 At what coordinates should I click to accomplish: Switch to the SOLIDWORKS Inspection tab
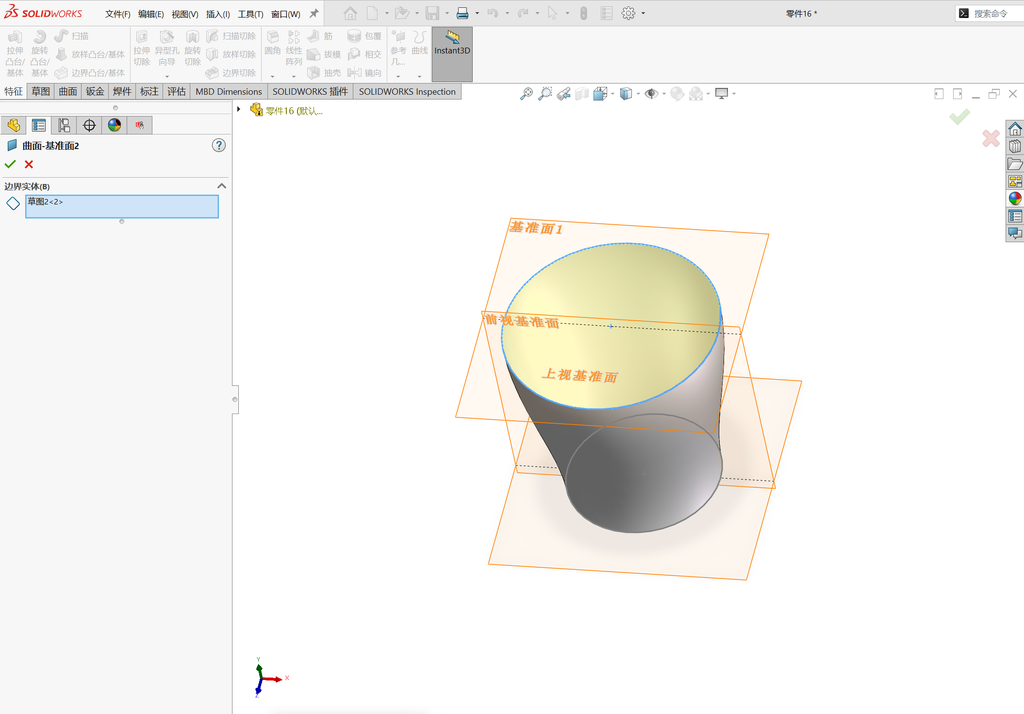point(407,91)
